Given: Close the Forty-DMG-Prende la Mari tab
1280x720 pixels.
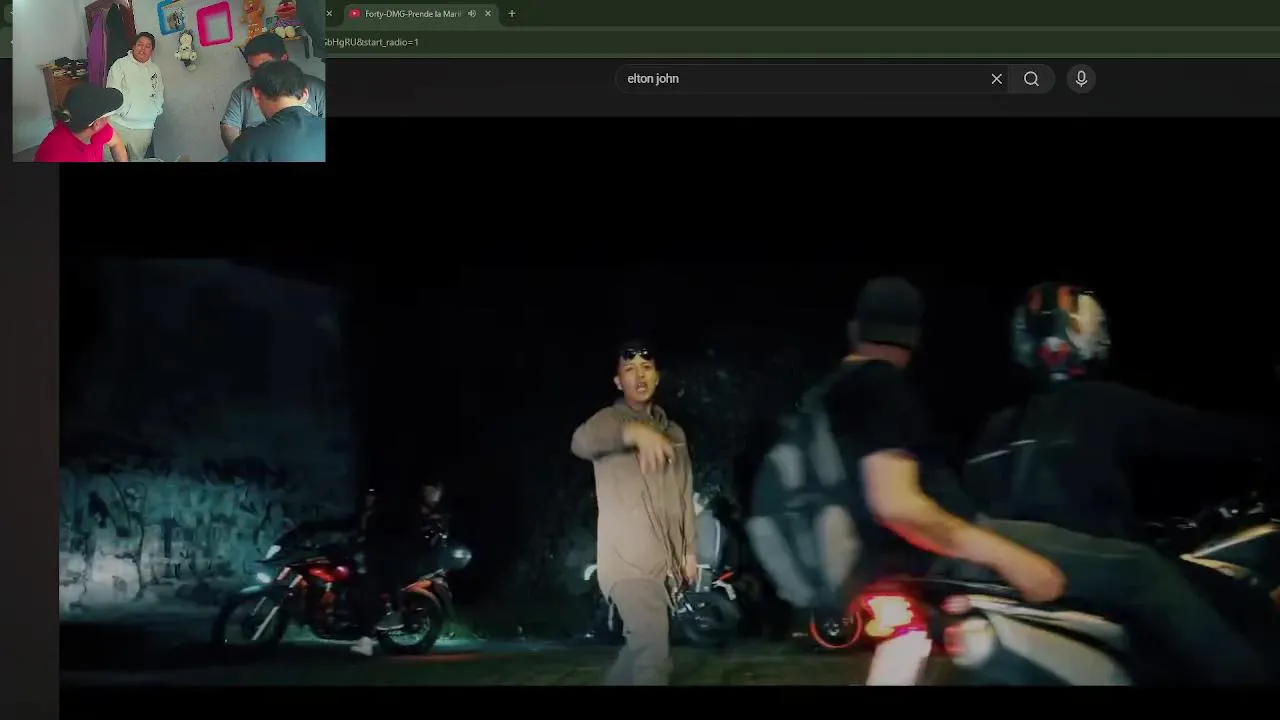Looking at the screenshot, I should click(488, 14).
